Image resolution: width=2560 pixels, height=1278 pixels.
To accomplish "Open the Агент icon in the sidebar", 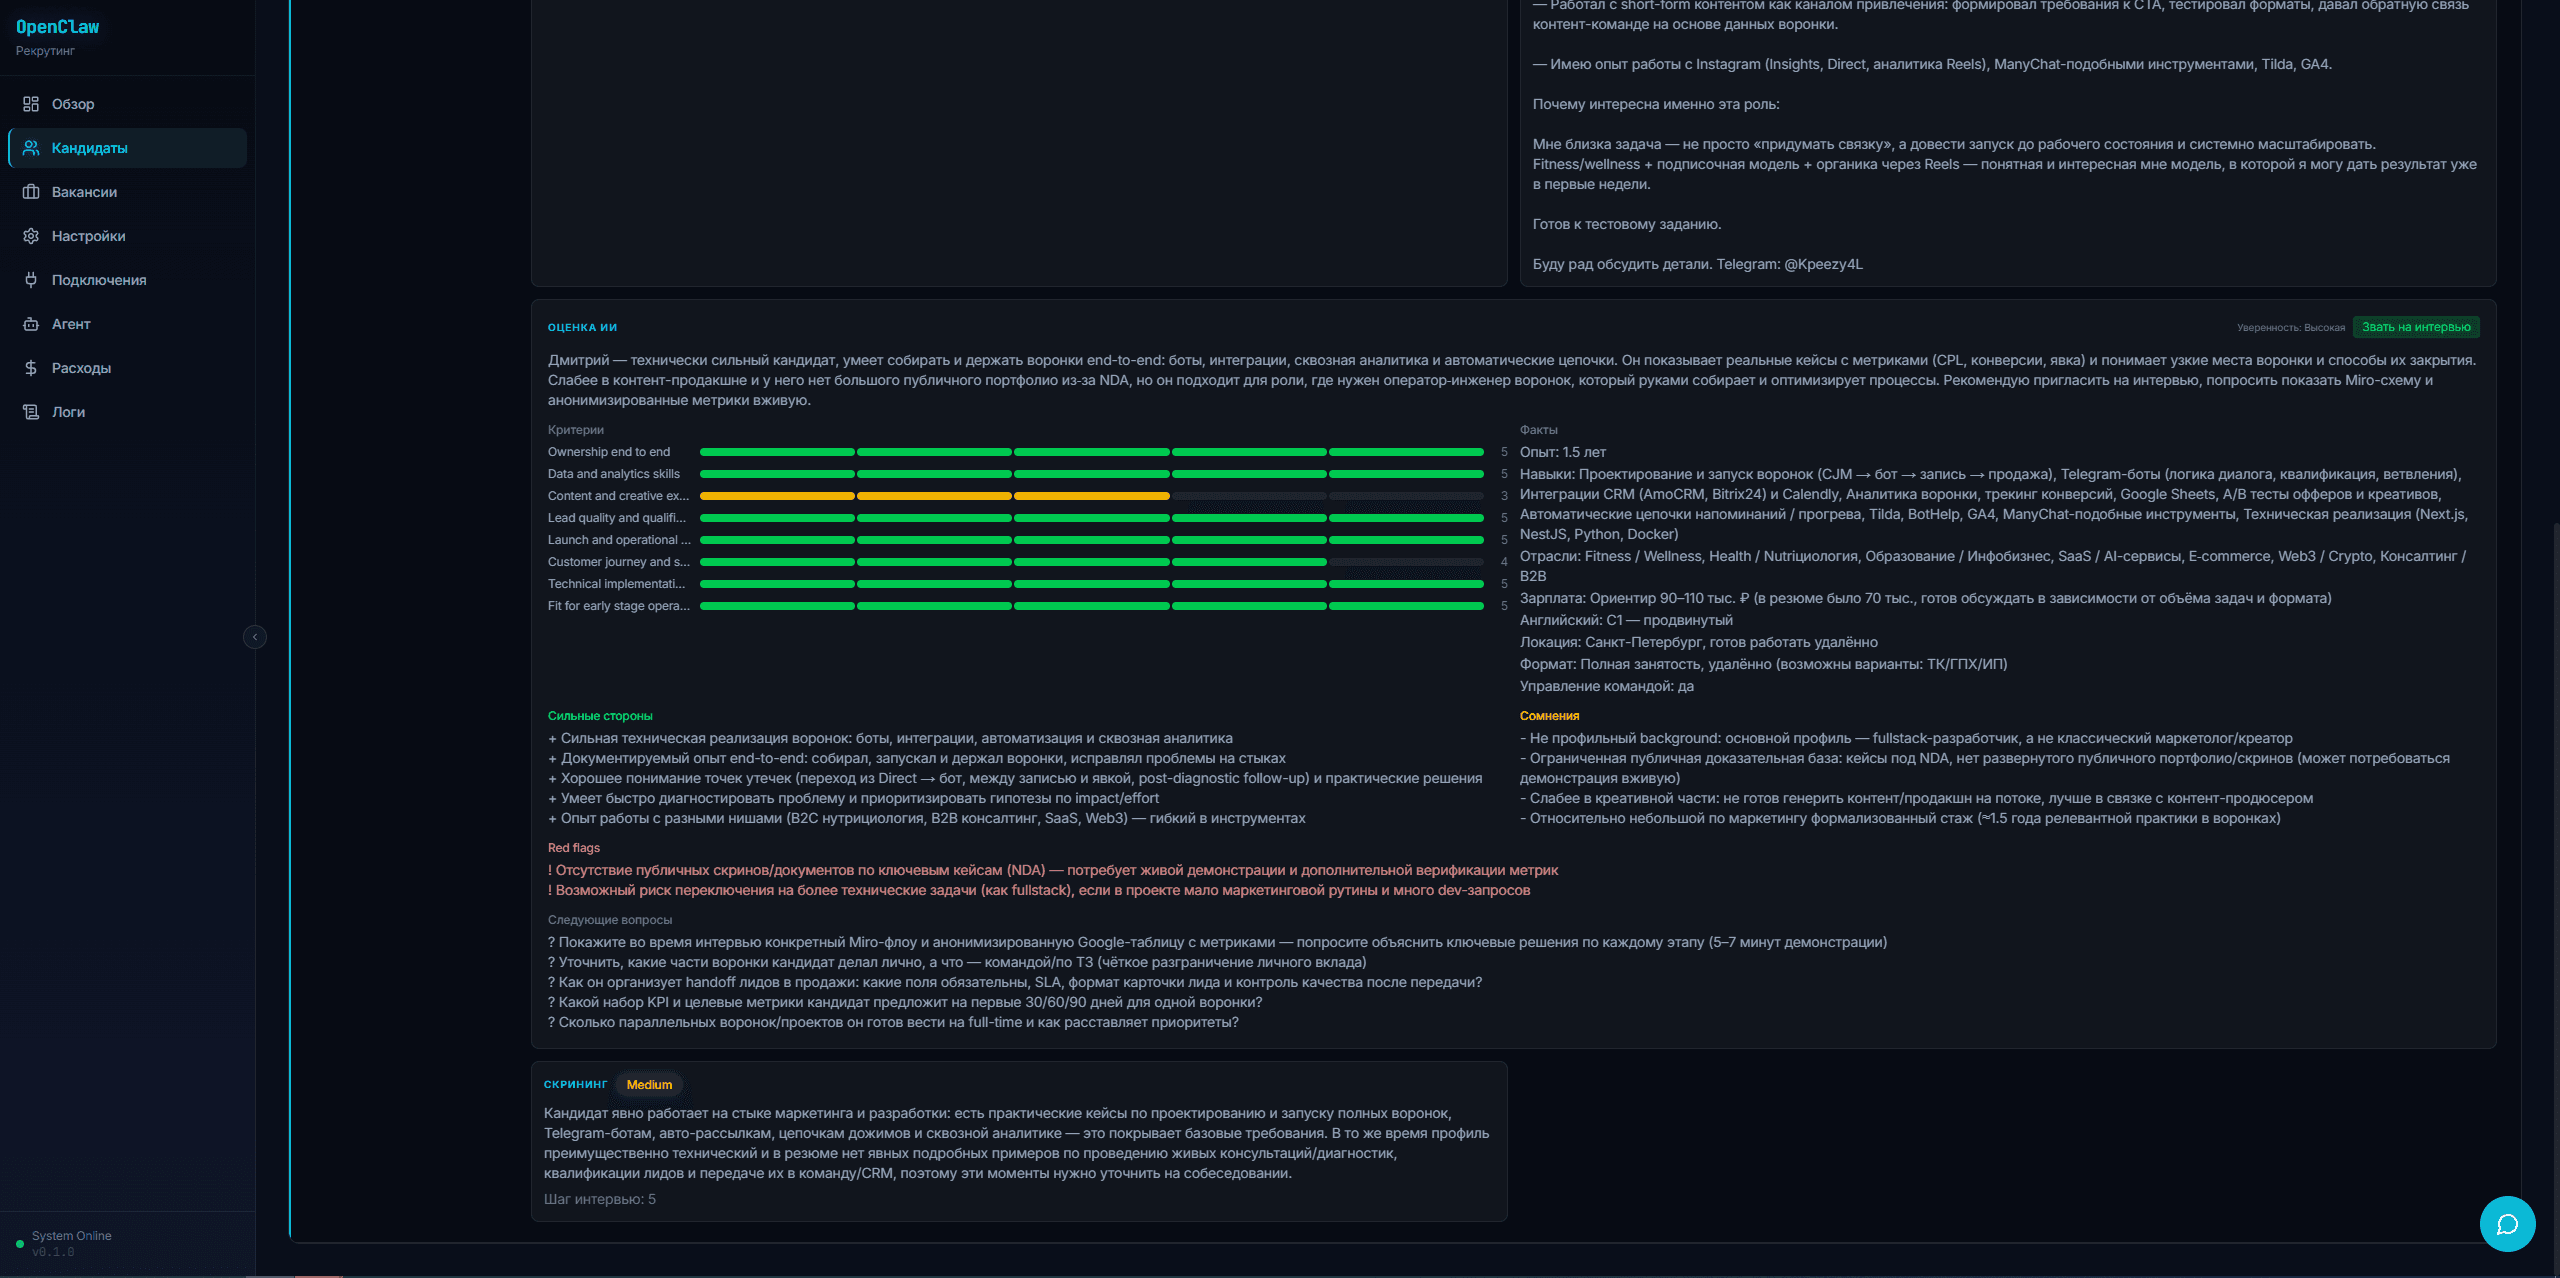I will 30,324.
